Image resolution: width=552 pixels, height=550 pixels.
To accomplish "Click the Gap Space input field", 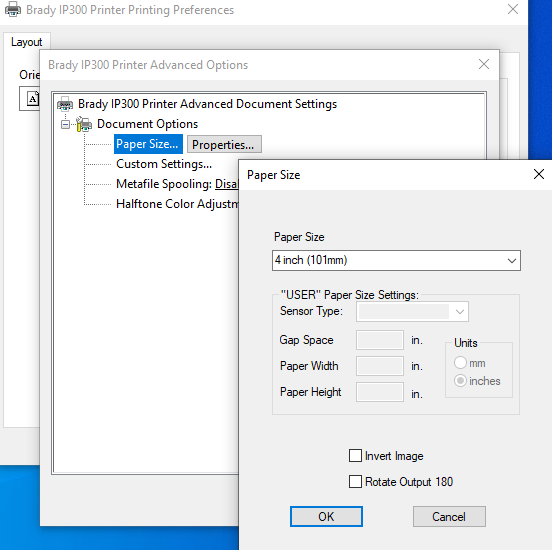I will 380,340.
